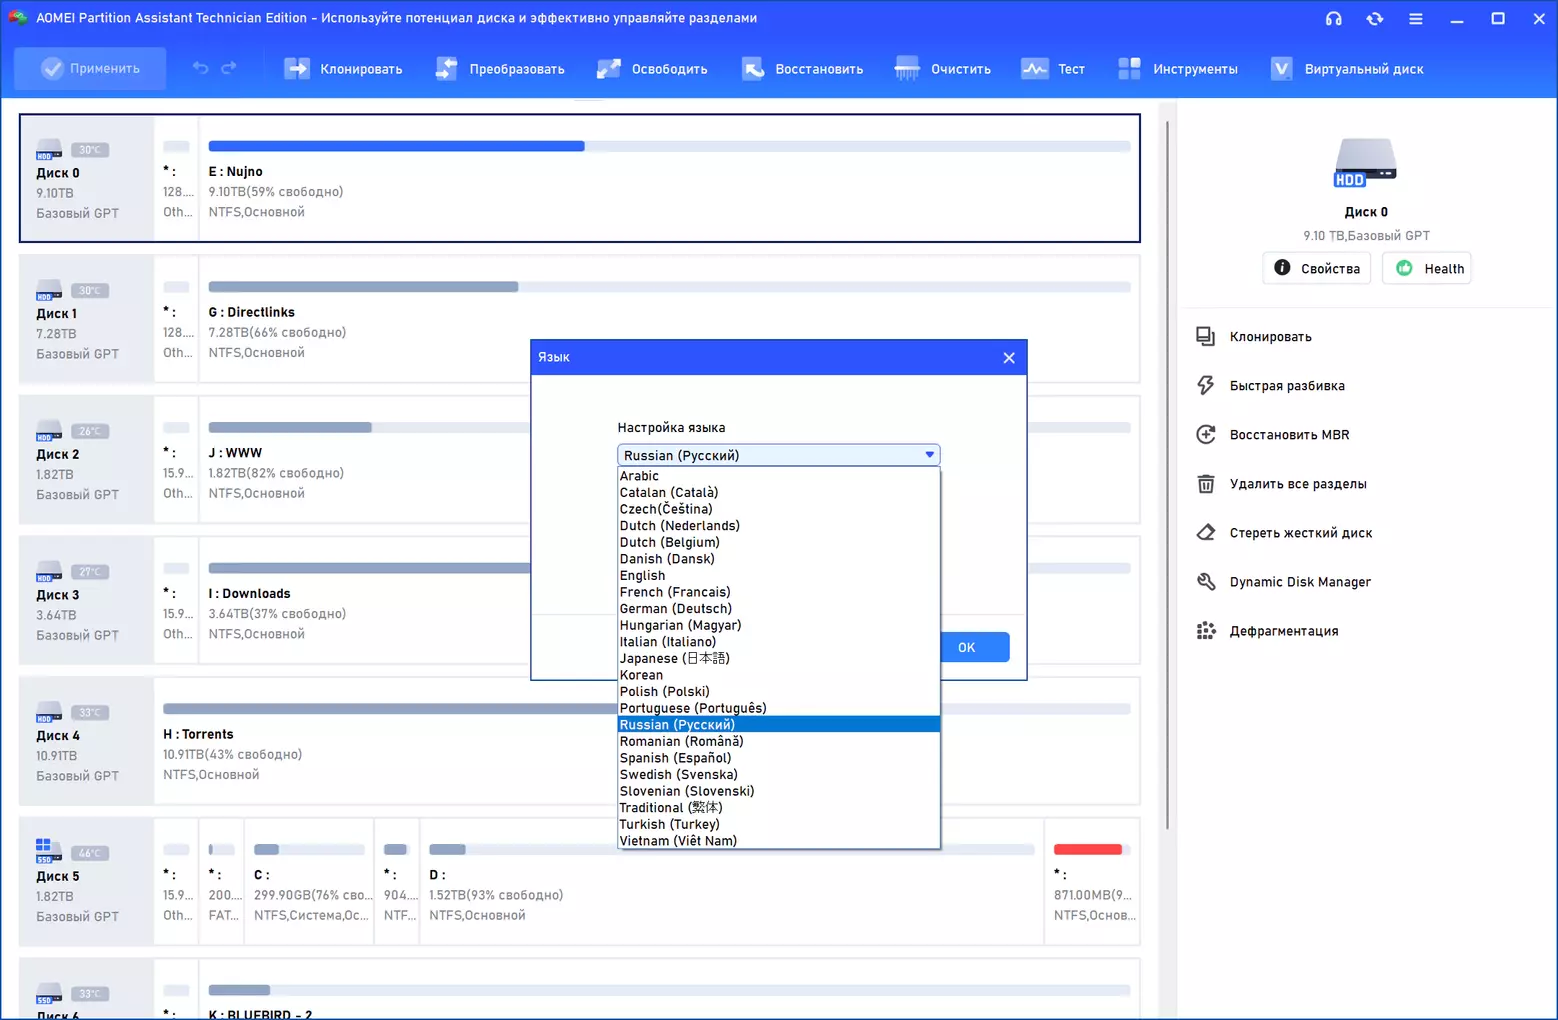
Task: Click the disk list vertical scrollbar
Action: (1167, 475)
